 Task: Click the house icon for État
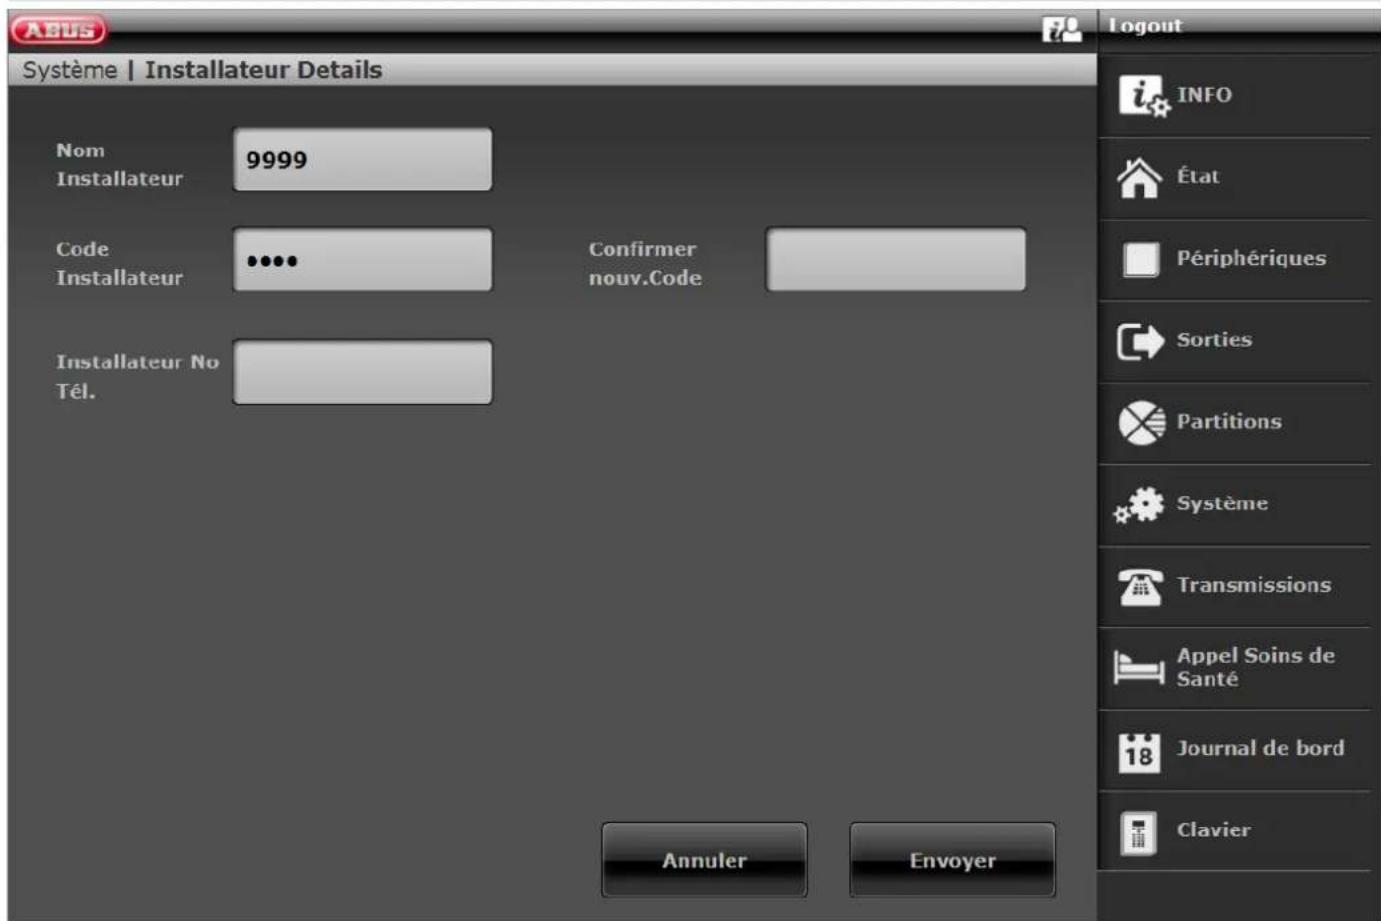click(x=1139, y=178)
